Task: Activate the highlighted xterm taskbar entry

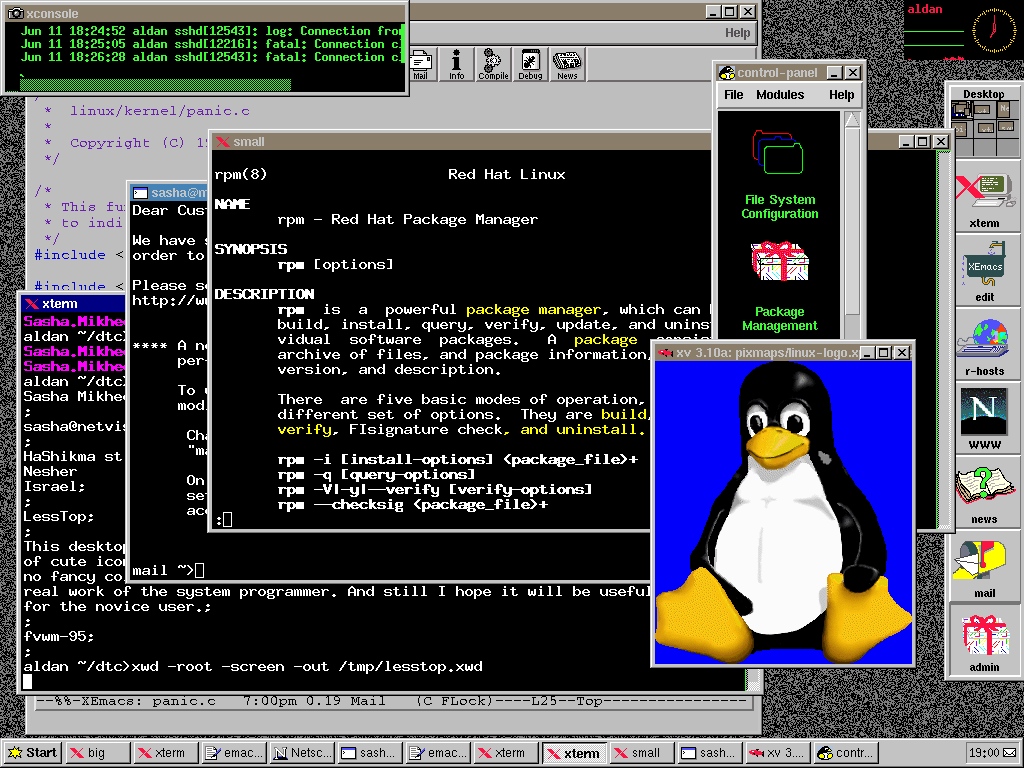Action: tap(575, 753)
